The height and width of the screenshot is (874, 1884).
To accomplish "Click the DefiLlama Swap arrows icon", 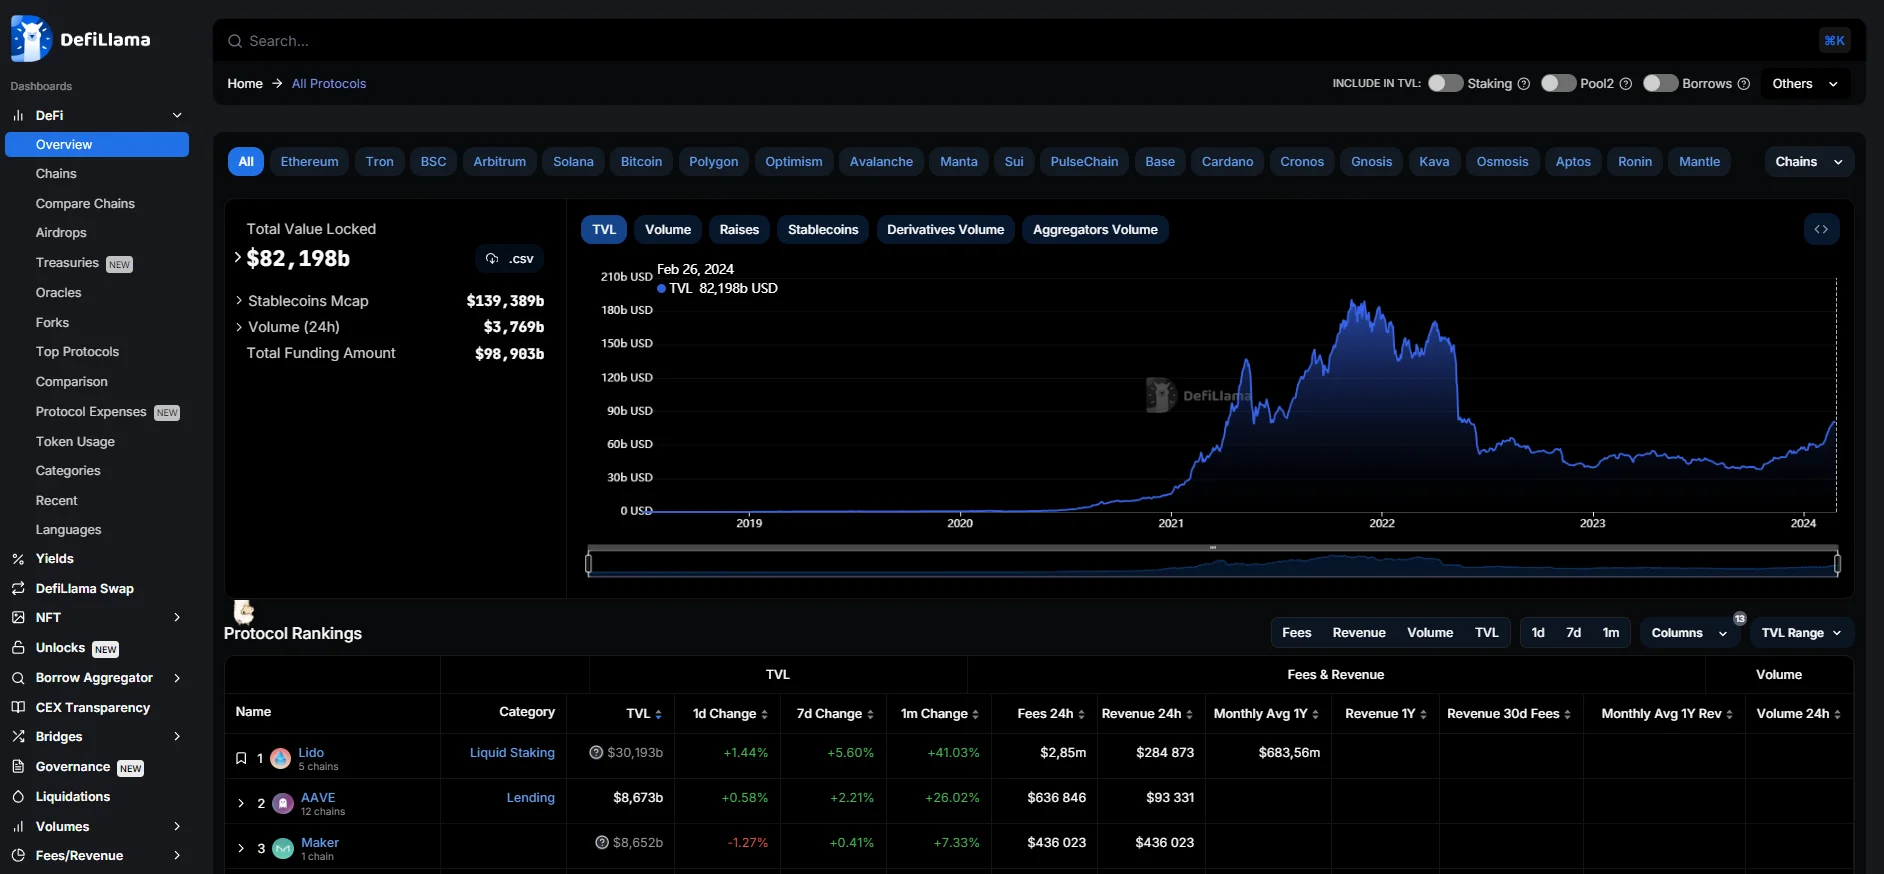I will [x=18, y=589].
